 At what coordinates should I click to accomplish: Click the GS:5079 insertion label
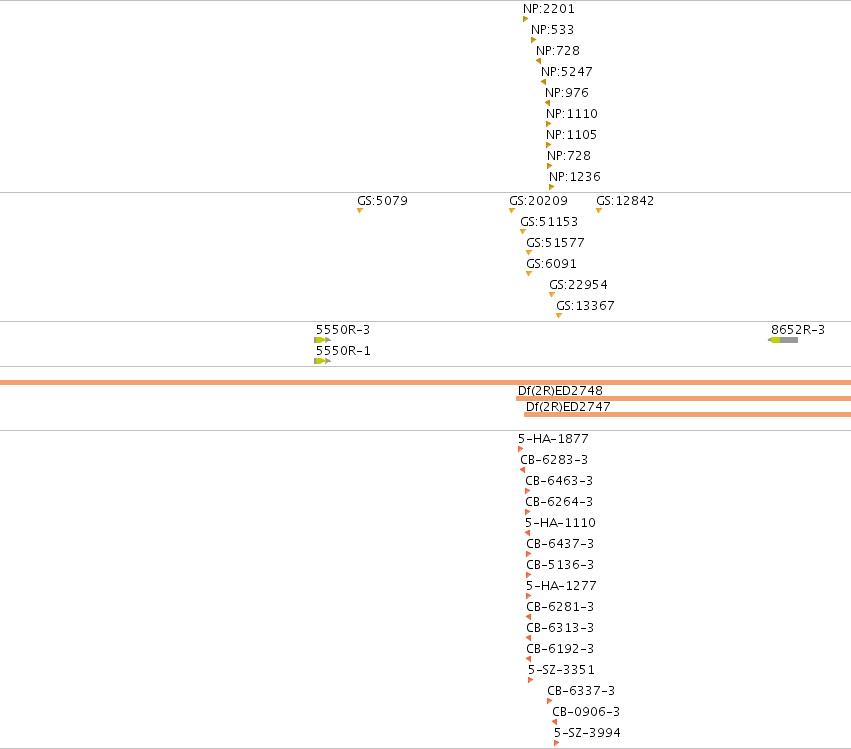coord(382,201)
